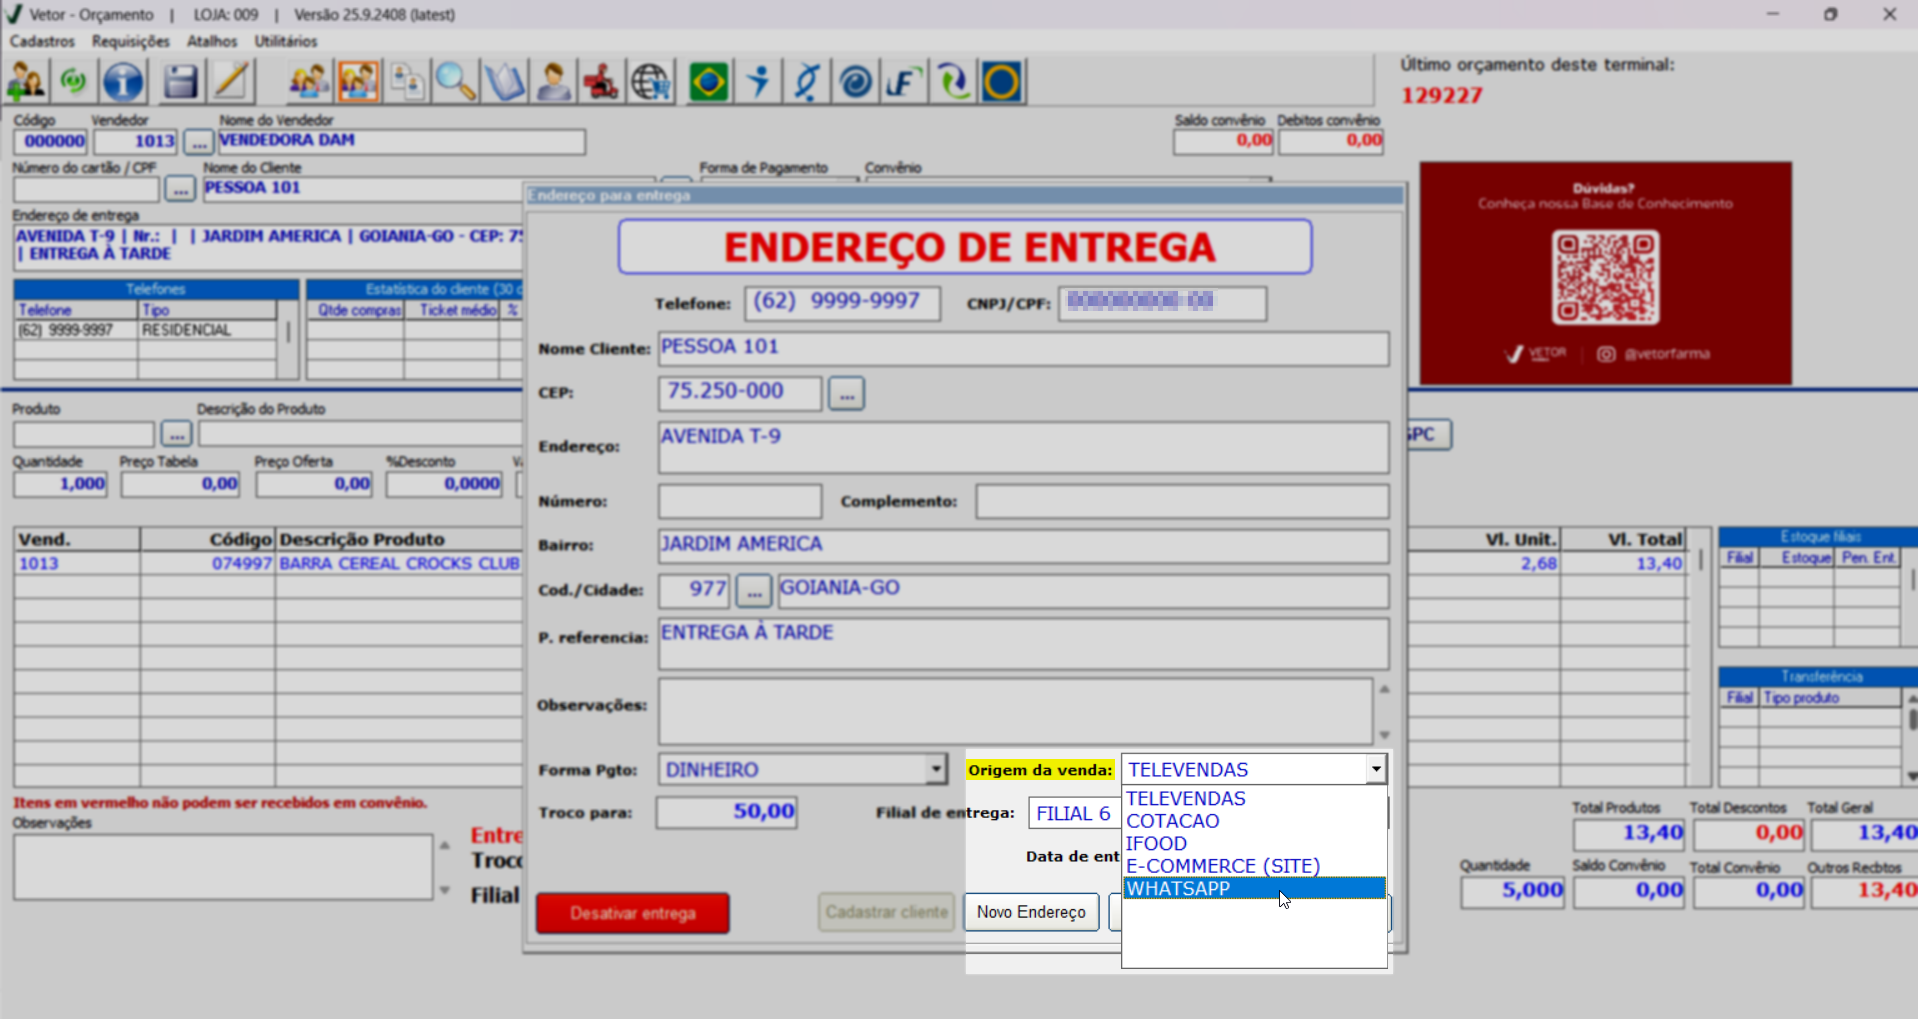Click the QR code in the red banner

pyautogui.click(x=1605, y=277)
